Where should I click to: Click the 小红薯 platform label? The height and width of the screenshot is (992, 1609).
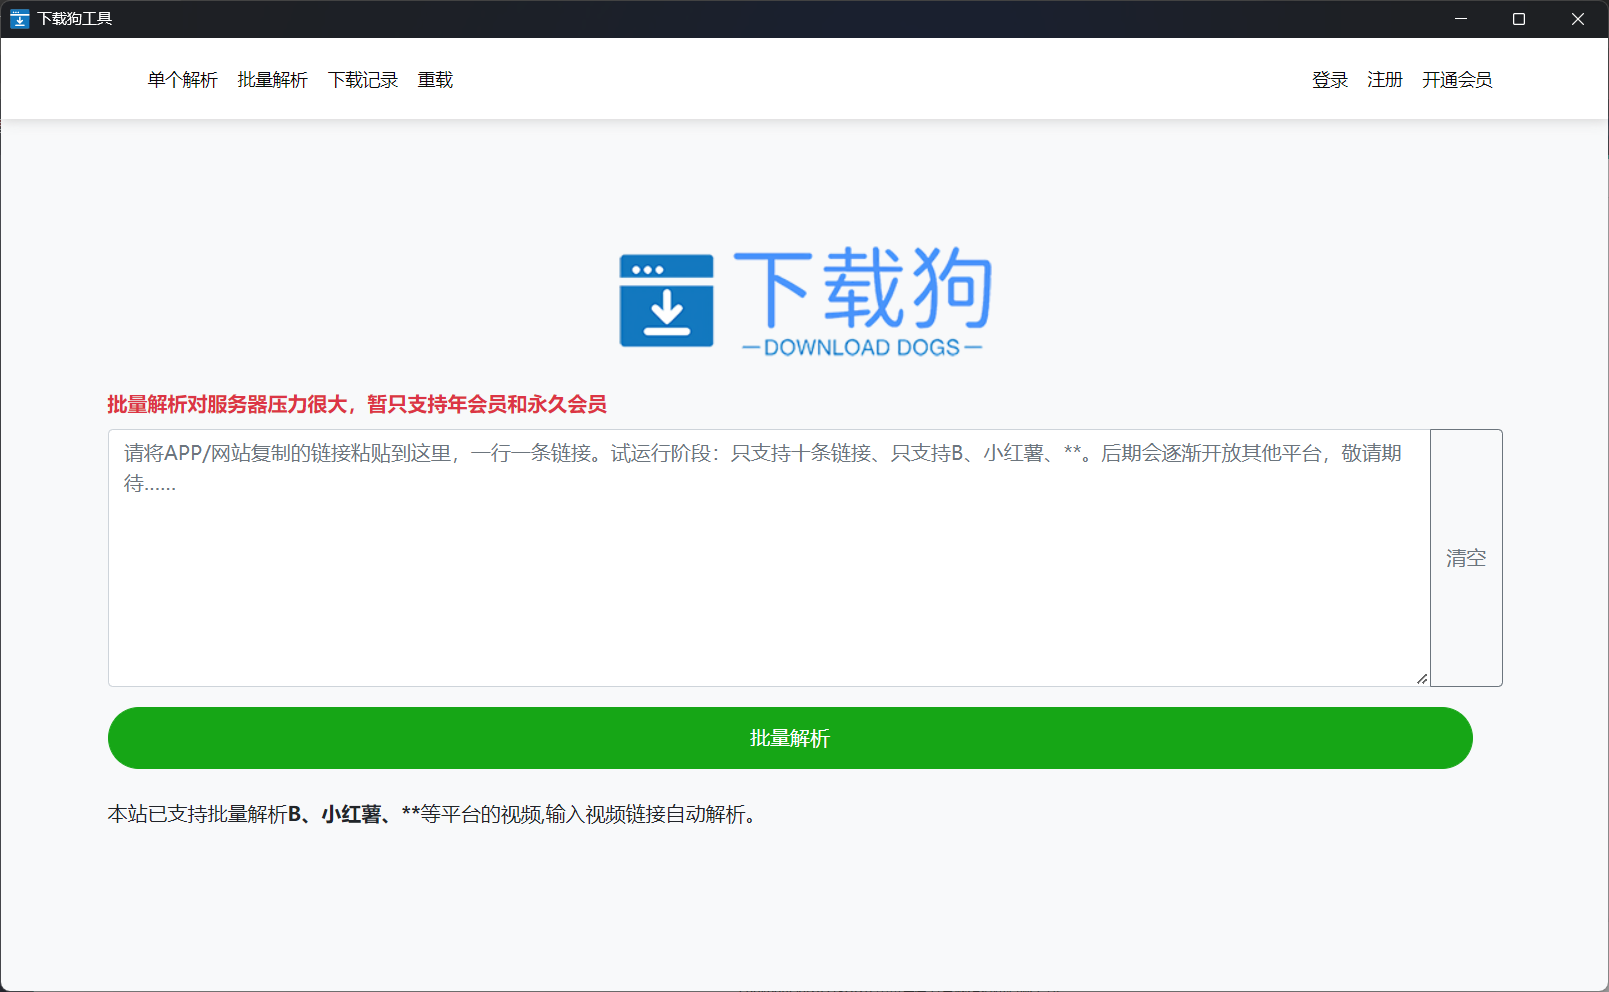click(x=350, y=815)
